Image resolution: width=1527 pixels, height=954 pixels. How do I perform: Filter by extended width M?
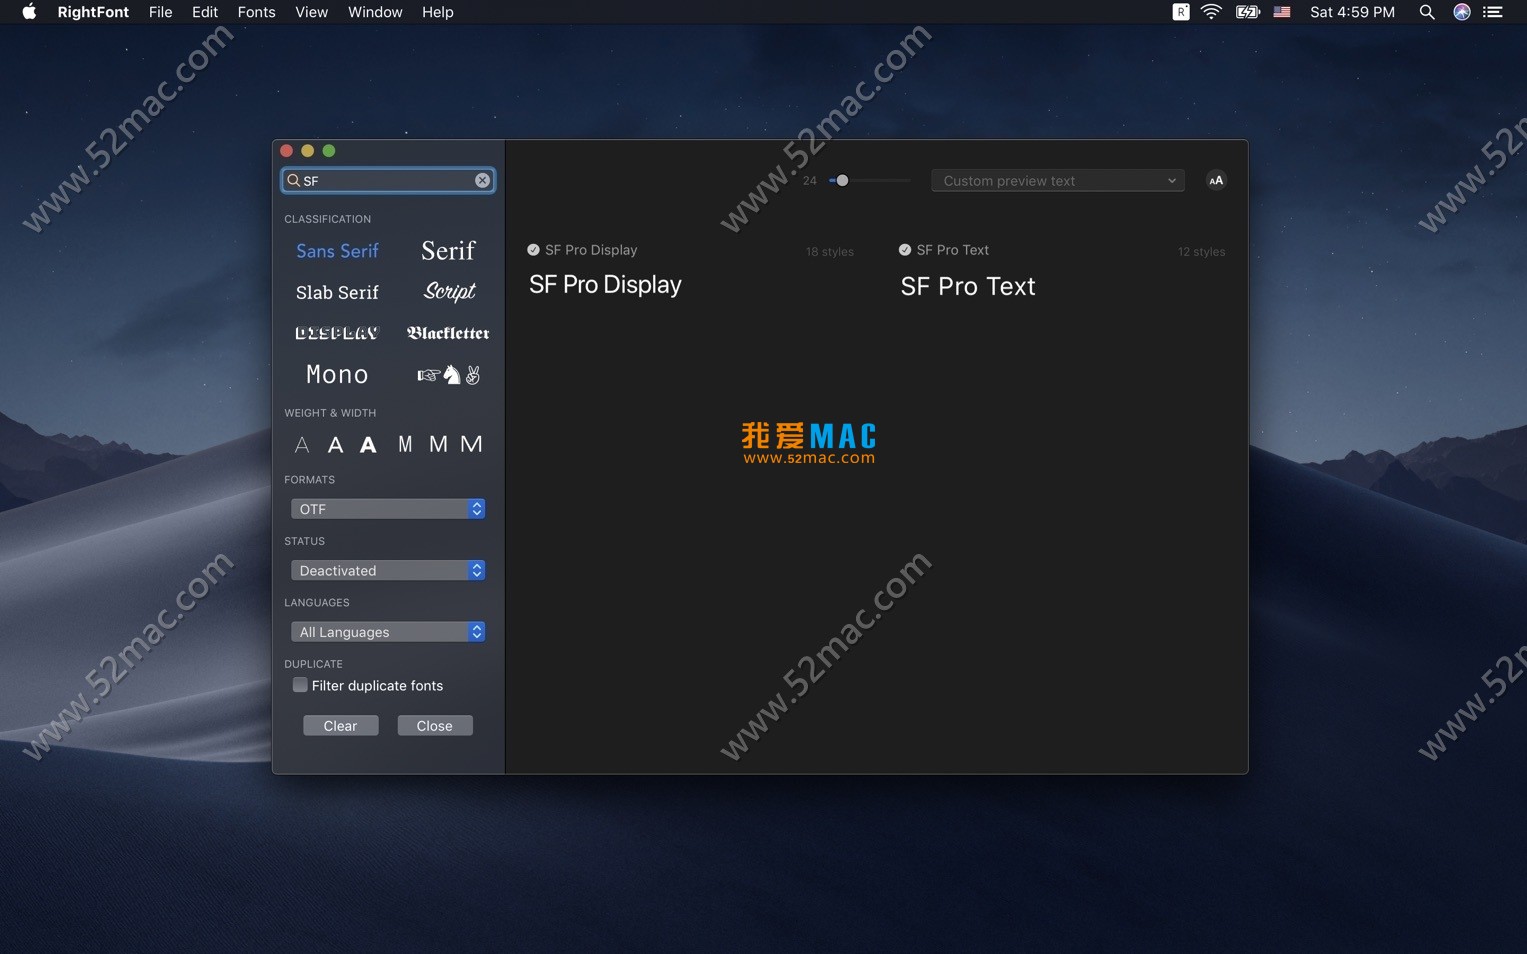tap(471, 444)
